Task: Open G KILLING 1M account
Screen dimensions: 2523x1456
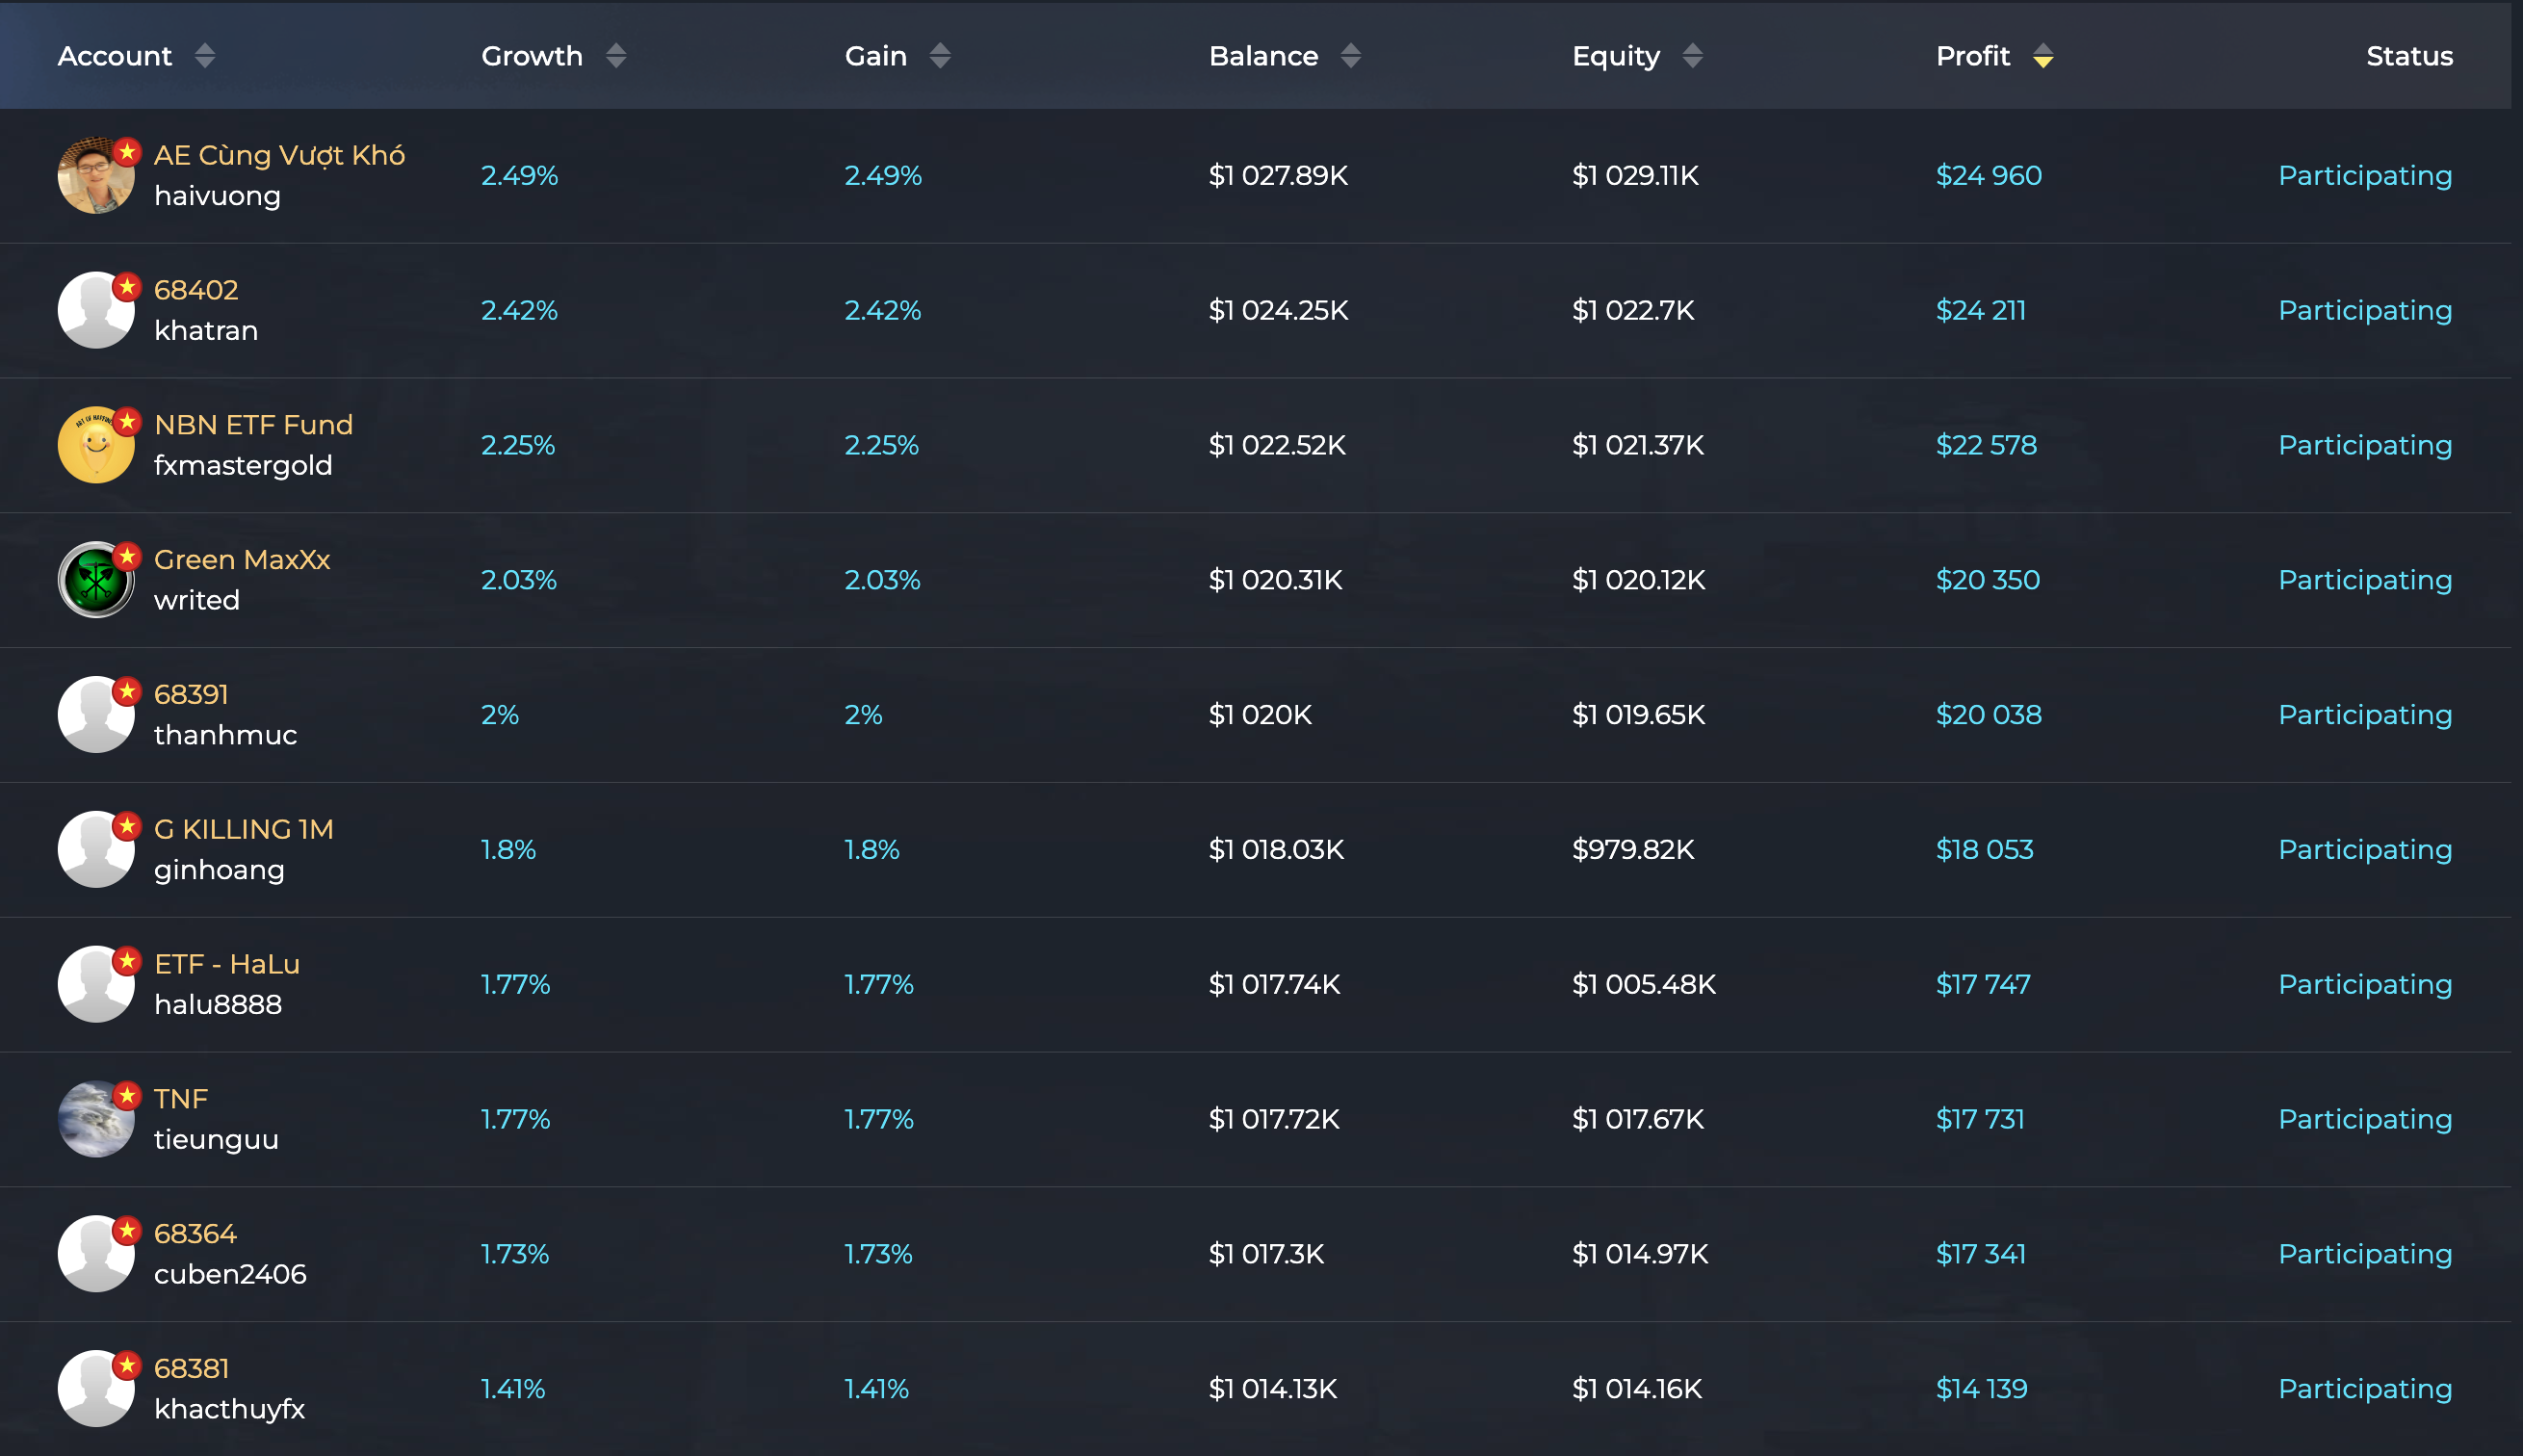Action: (244, 829)
